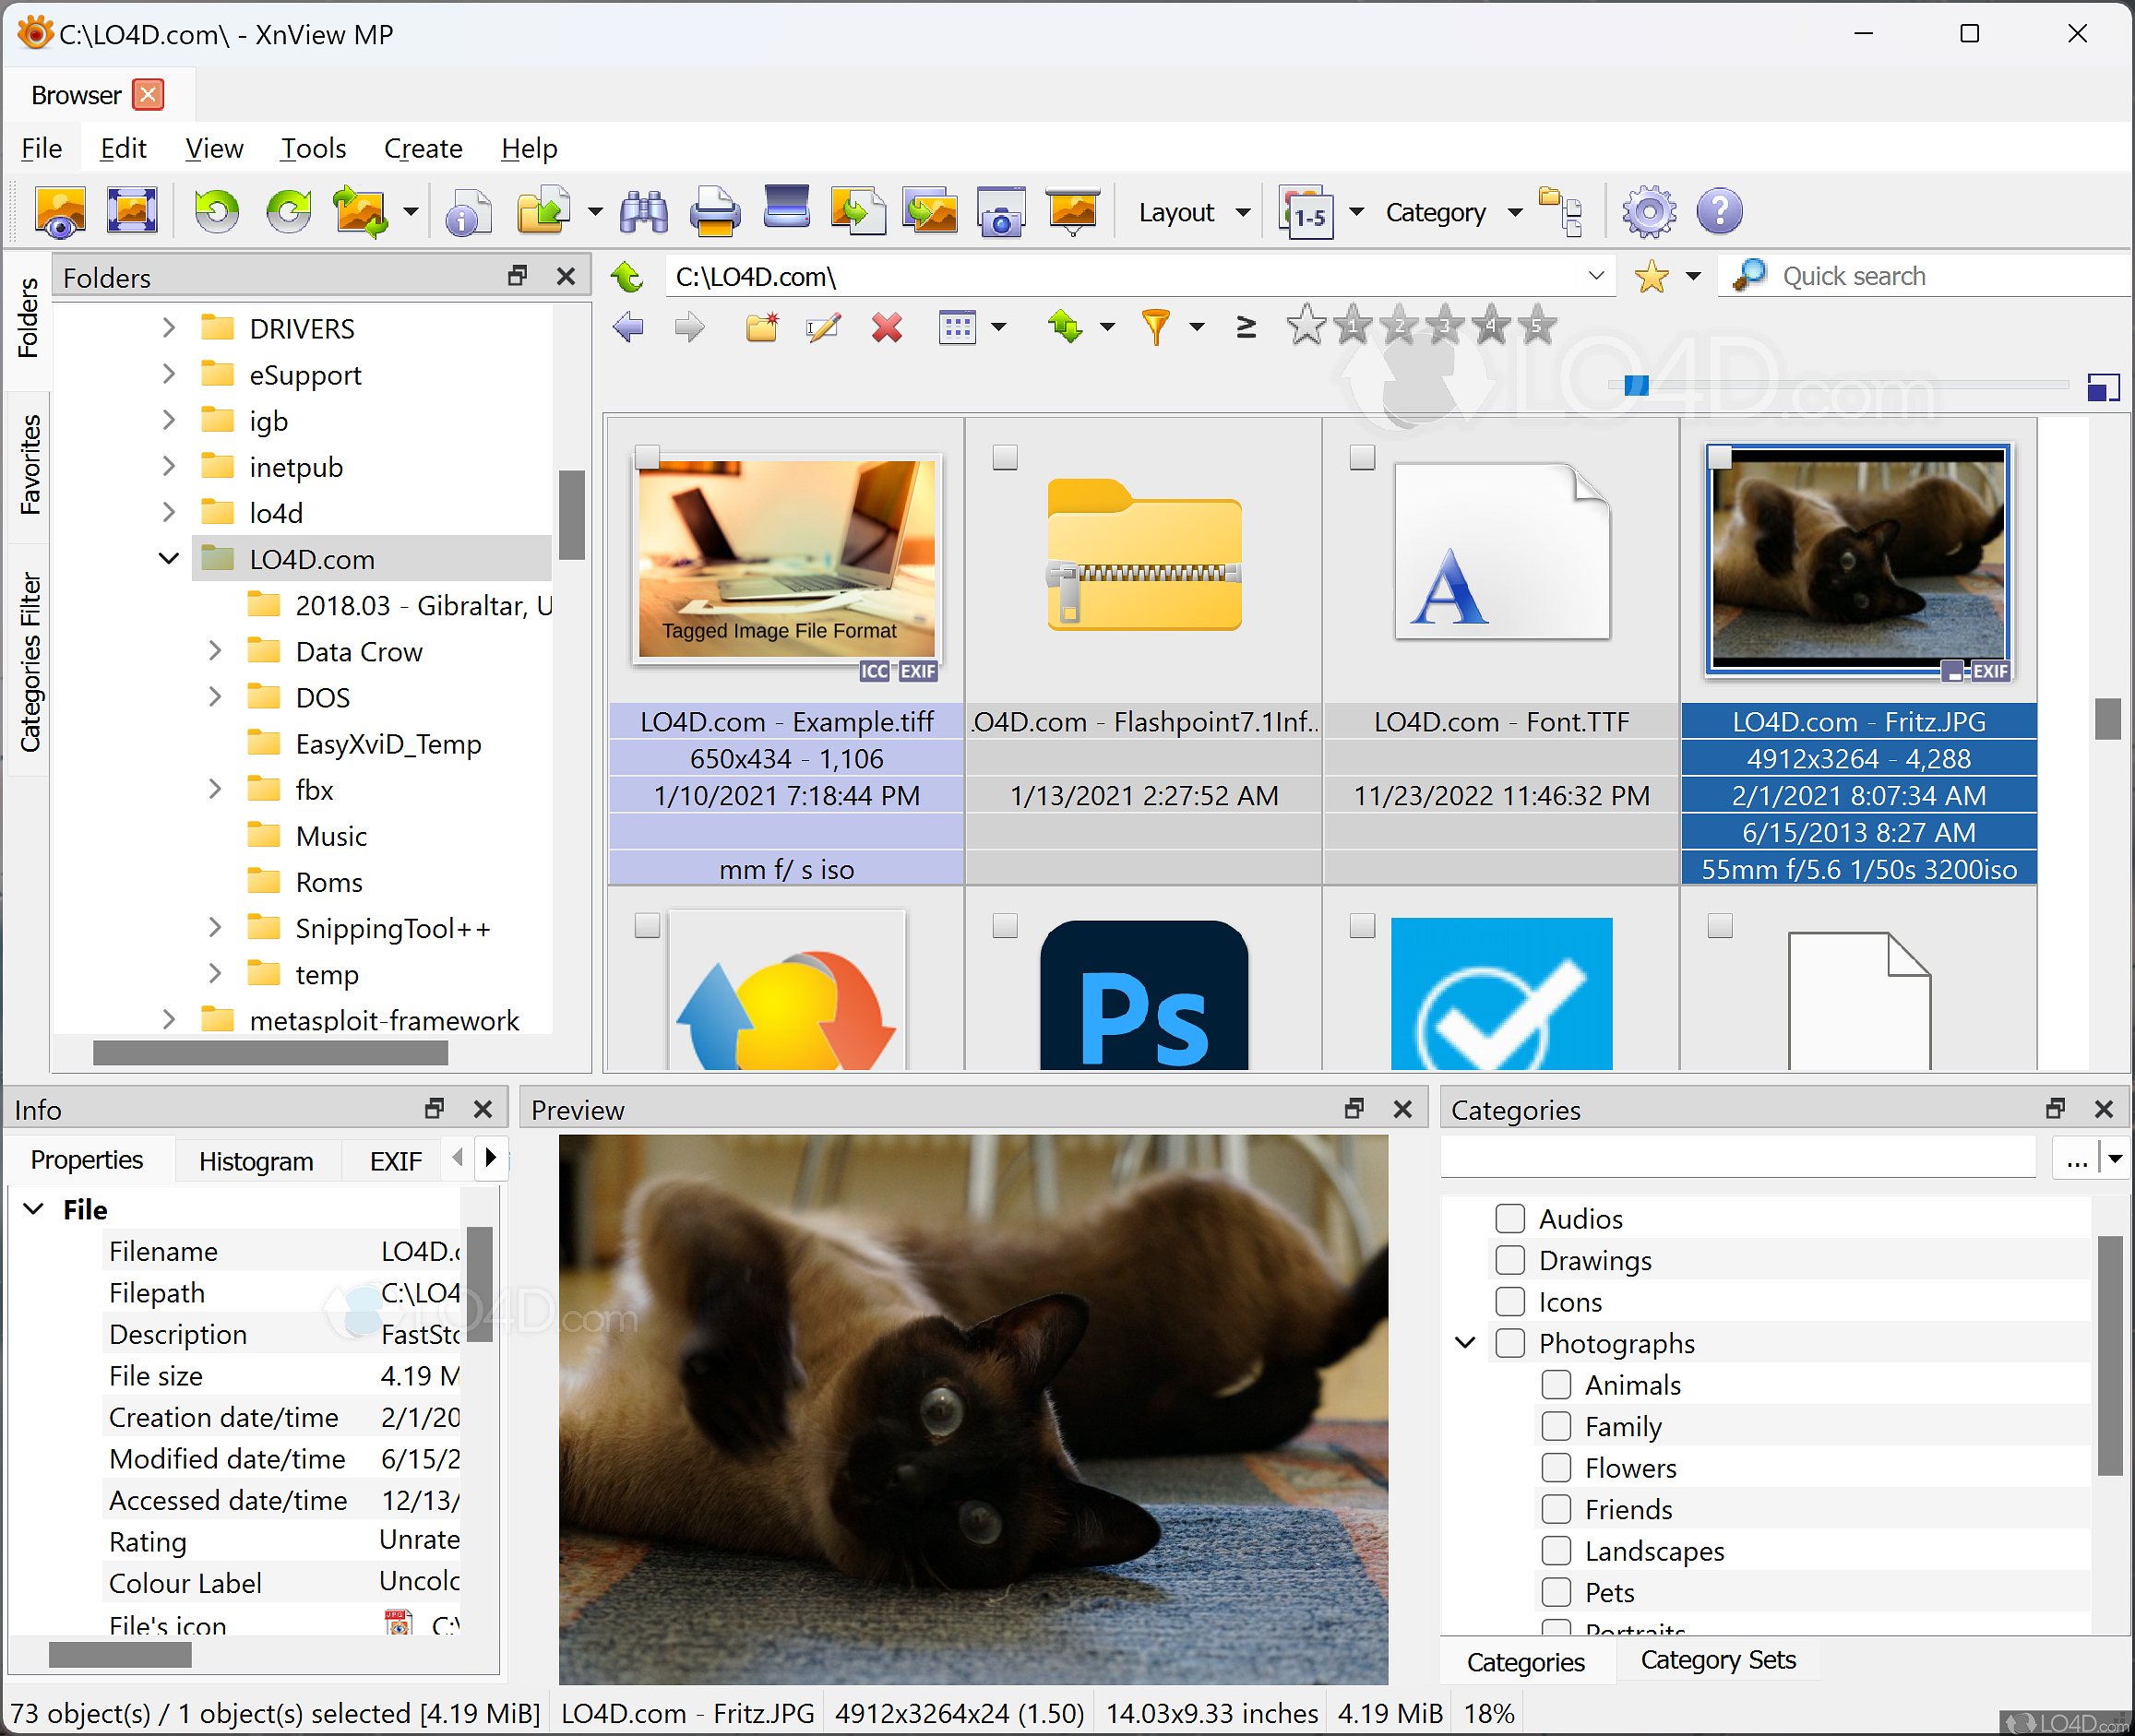Click the Back navigation arrow
2135x1736 pixels.
coord(629,327)
